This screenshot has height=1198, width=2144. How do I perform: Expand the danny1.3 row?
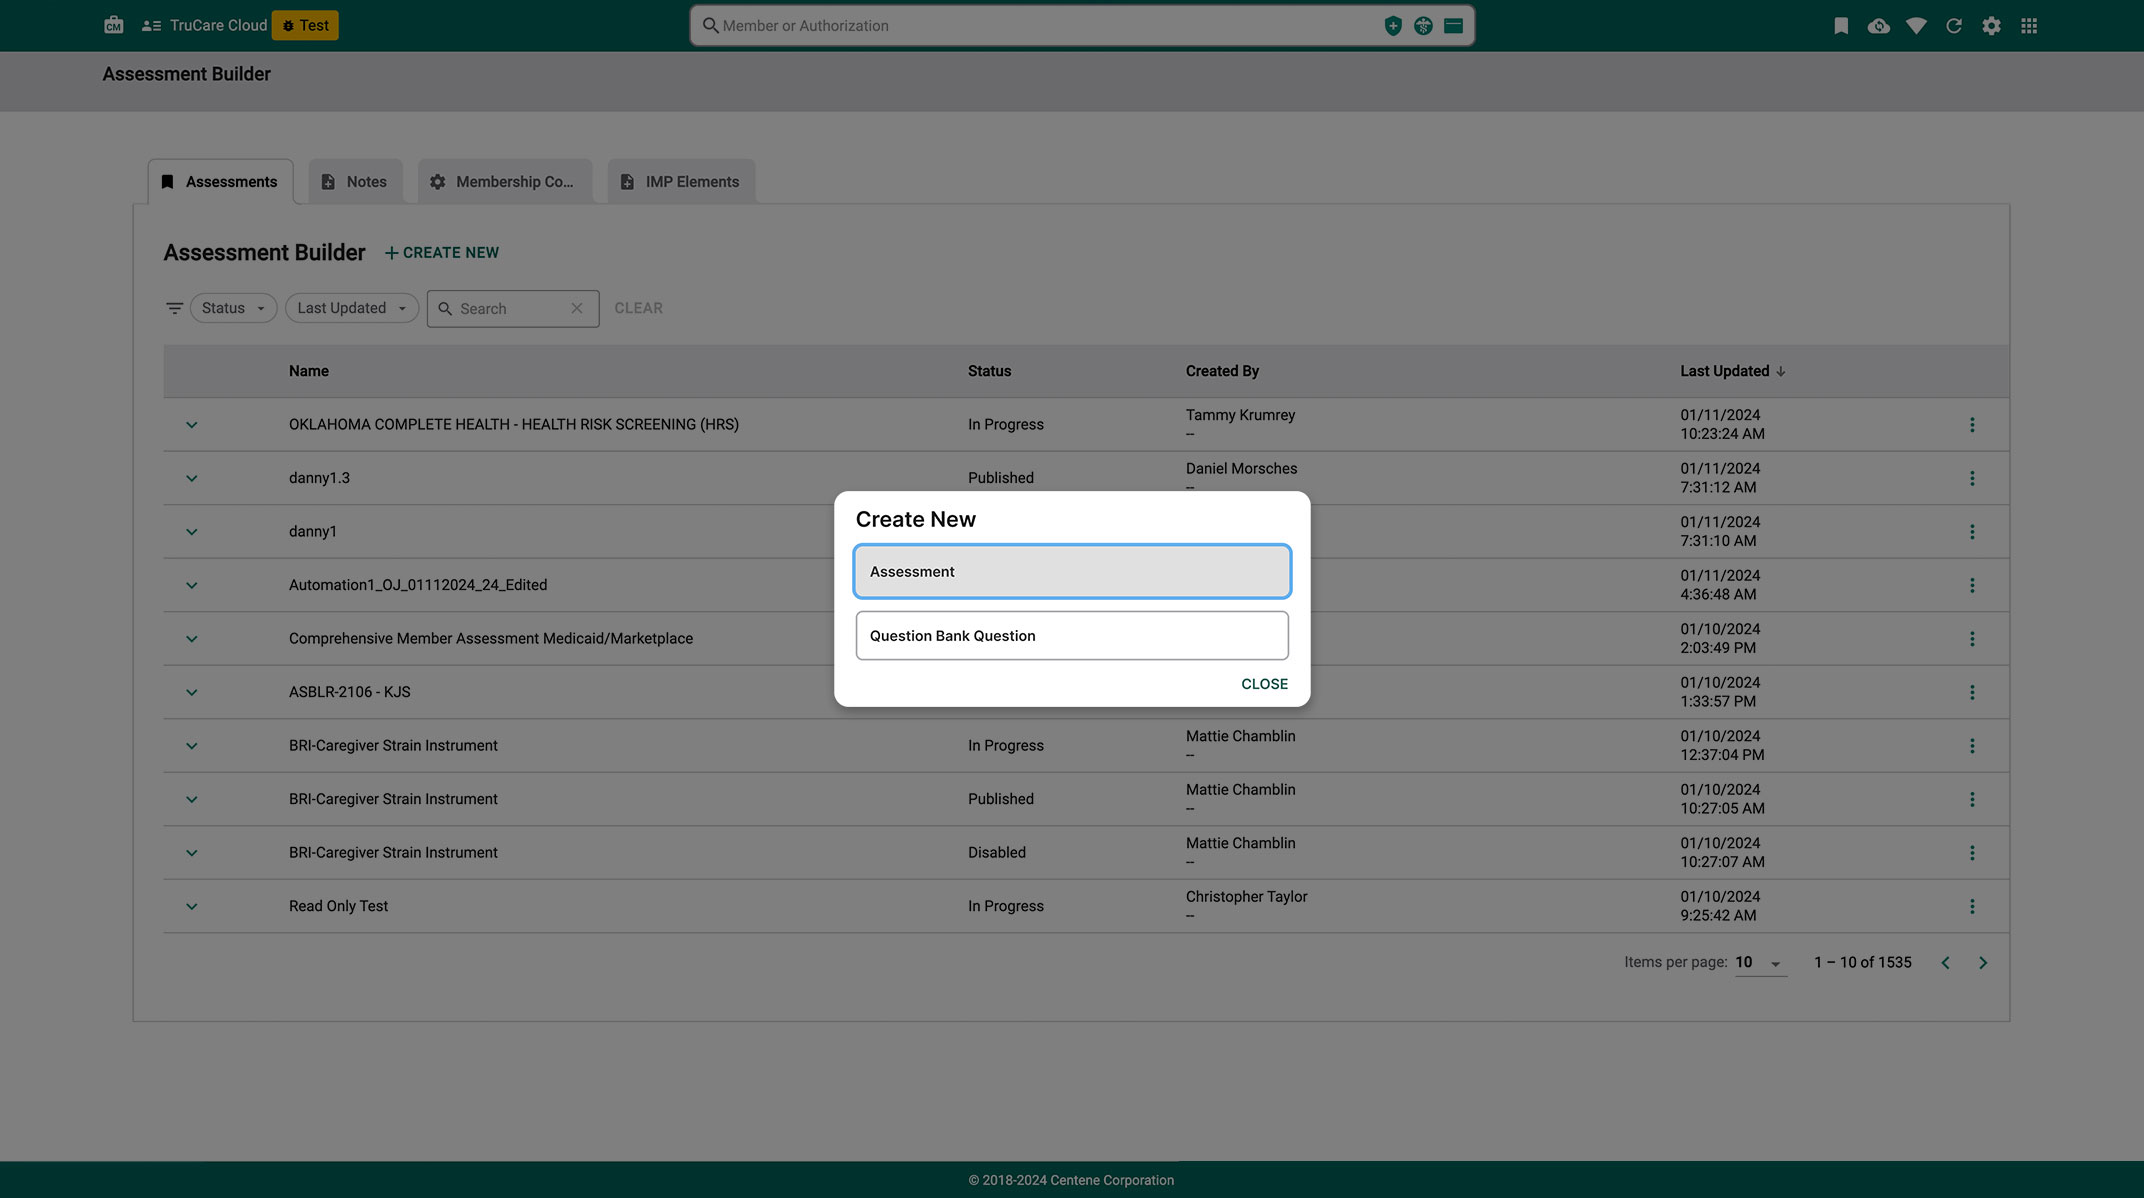pyautogui.click(x=192, y=478)
